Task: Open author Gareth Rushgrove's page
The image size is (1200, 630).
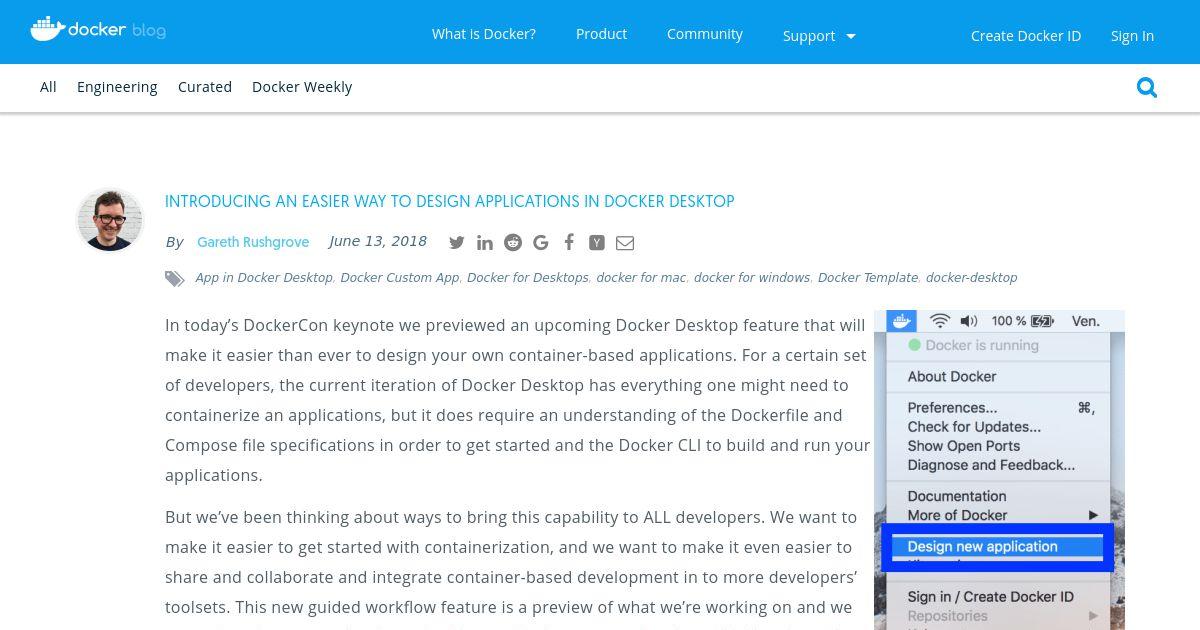Action: [x=253, y=242]
